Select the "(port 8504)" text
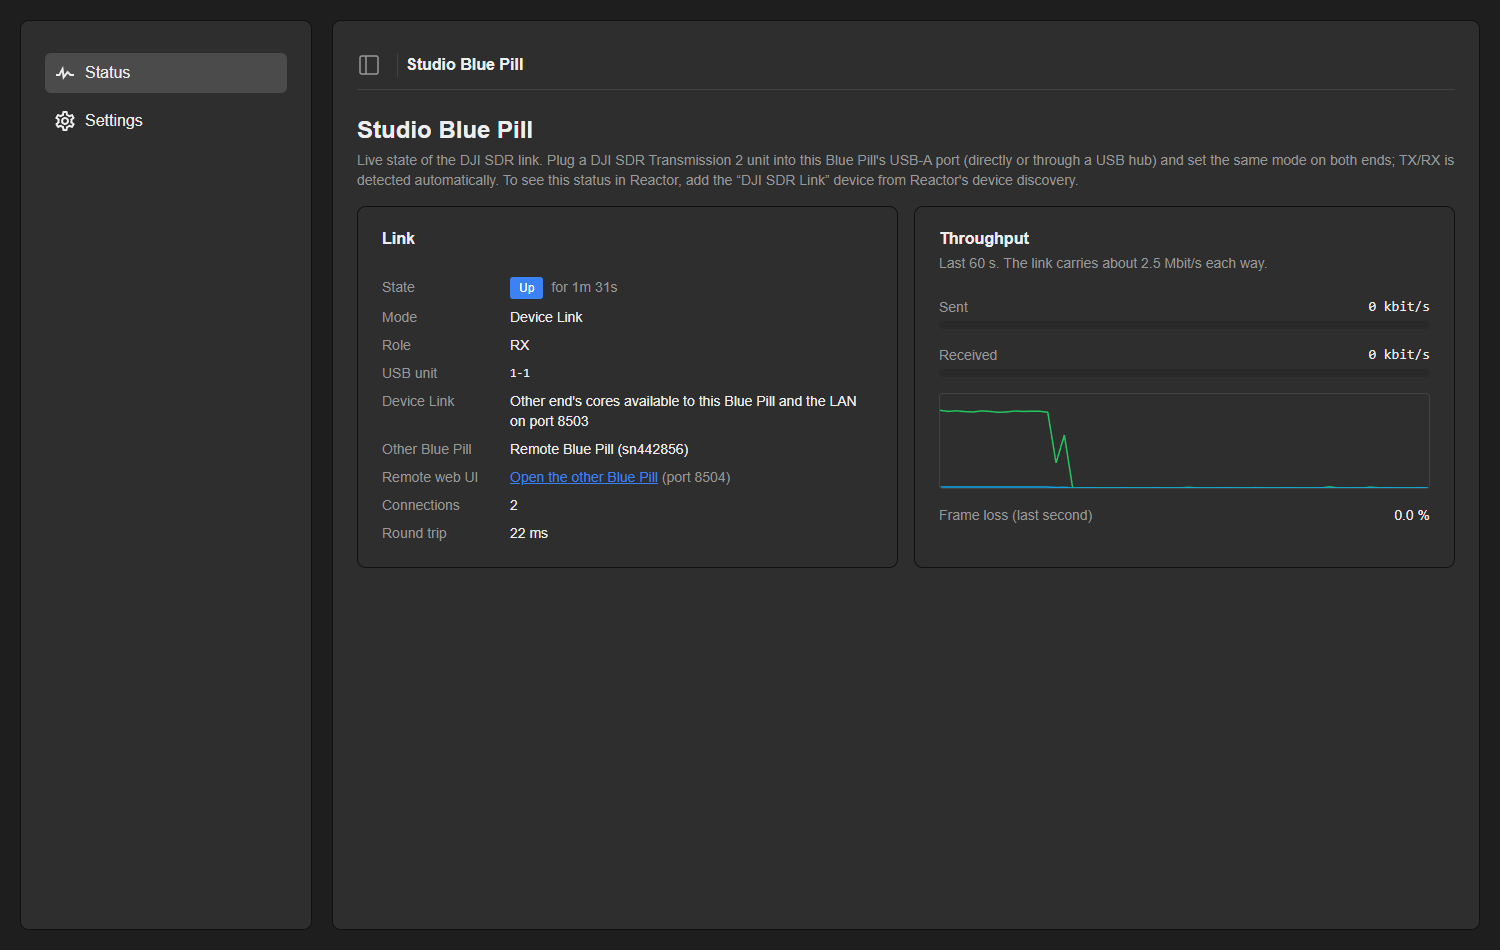This screenshot has height=950, width=1500. click(x=696, y=477)
